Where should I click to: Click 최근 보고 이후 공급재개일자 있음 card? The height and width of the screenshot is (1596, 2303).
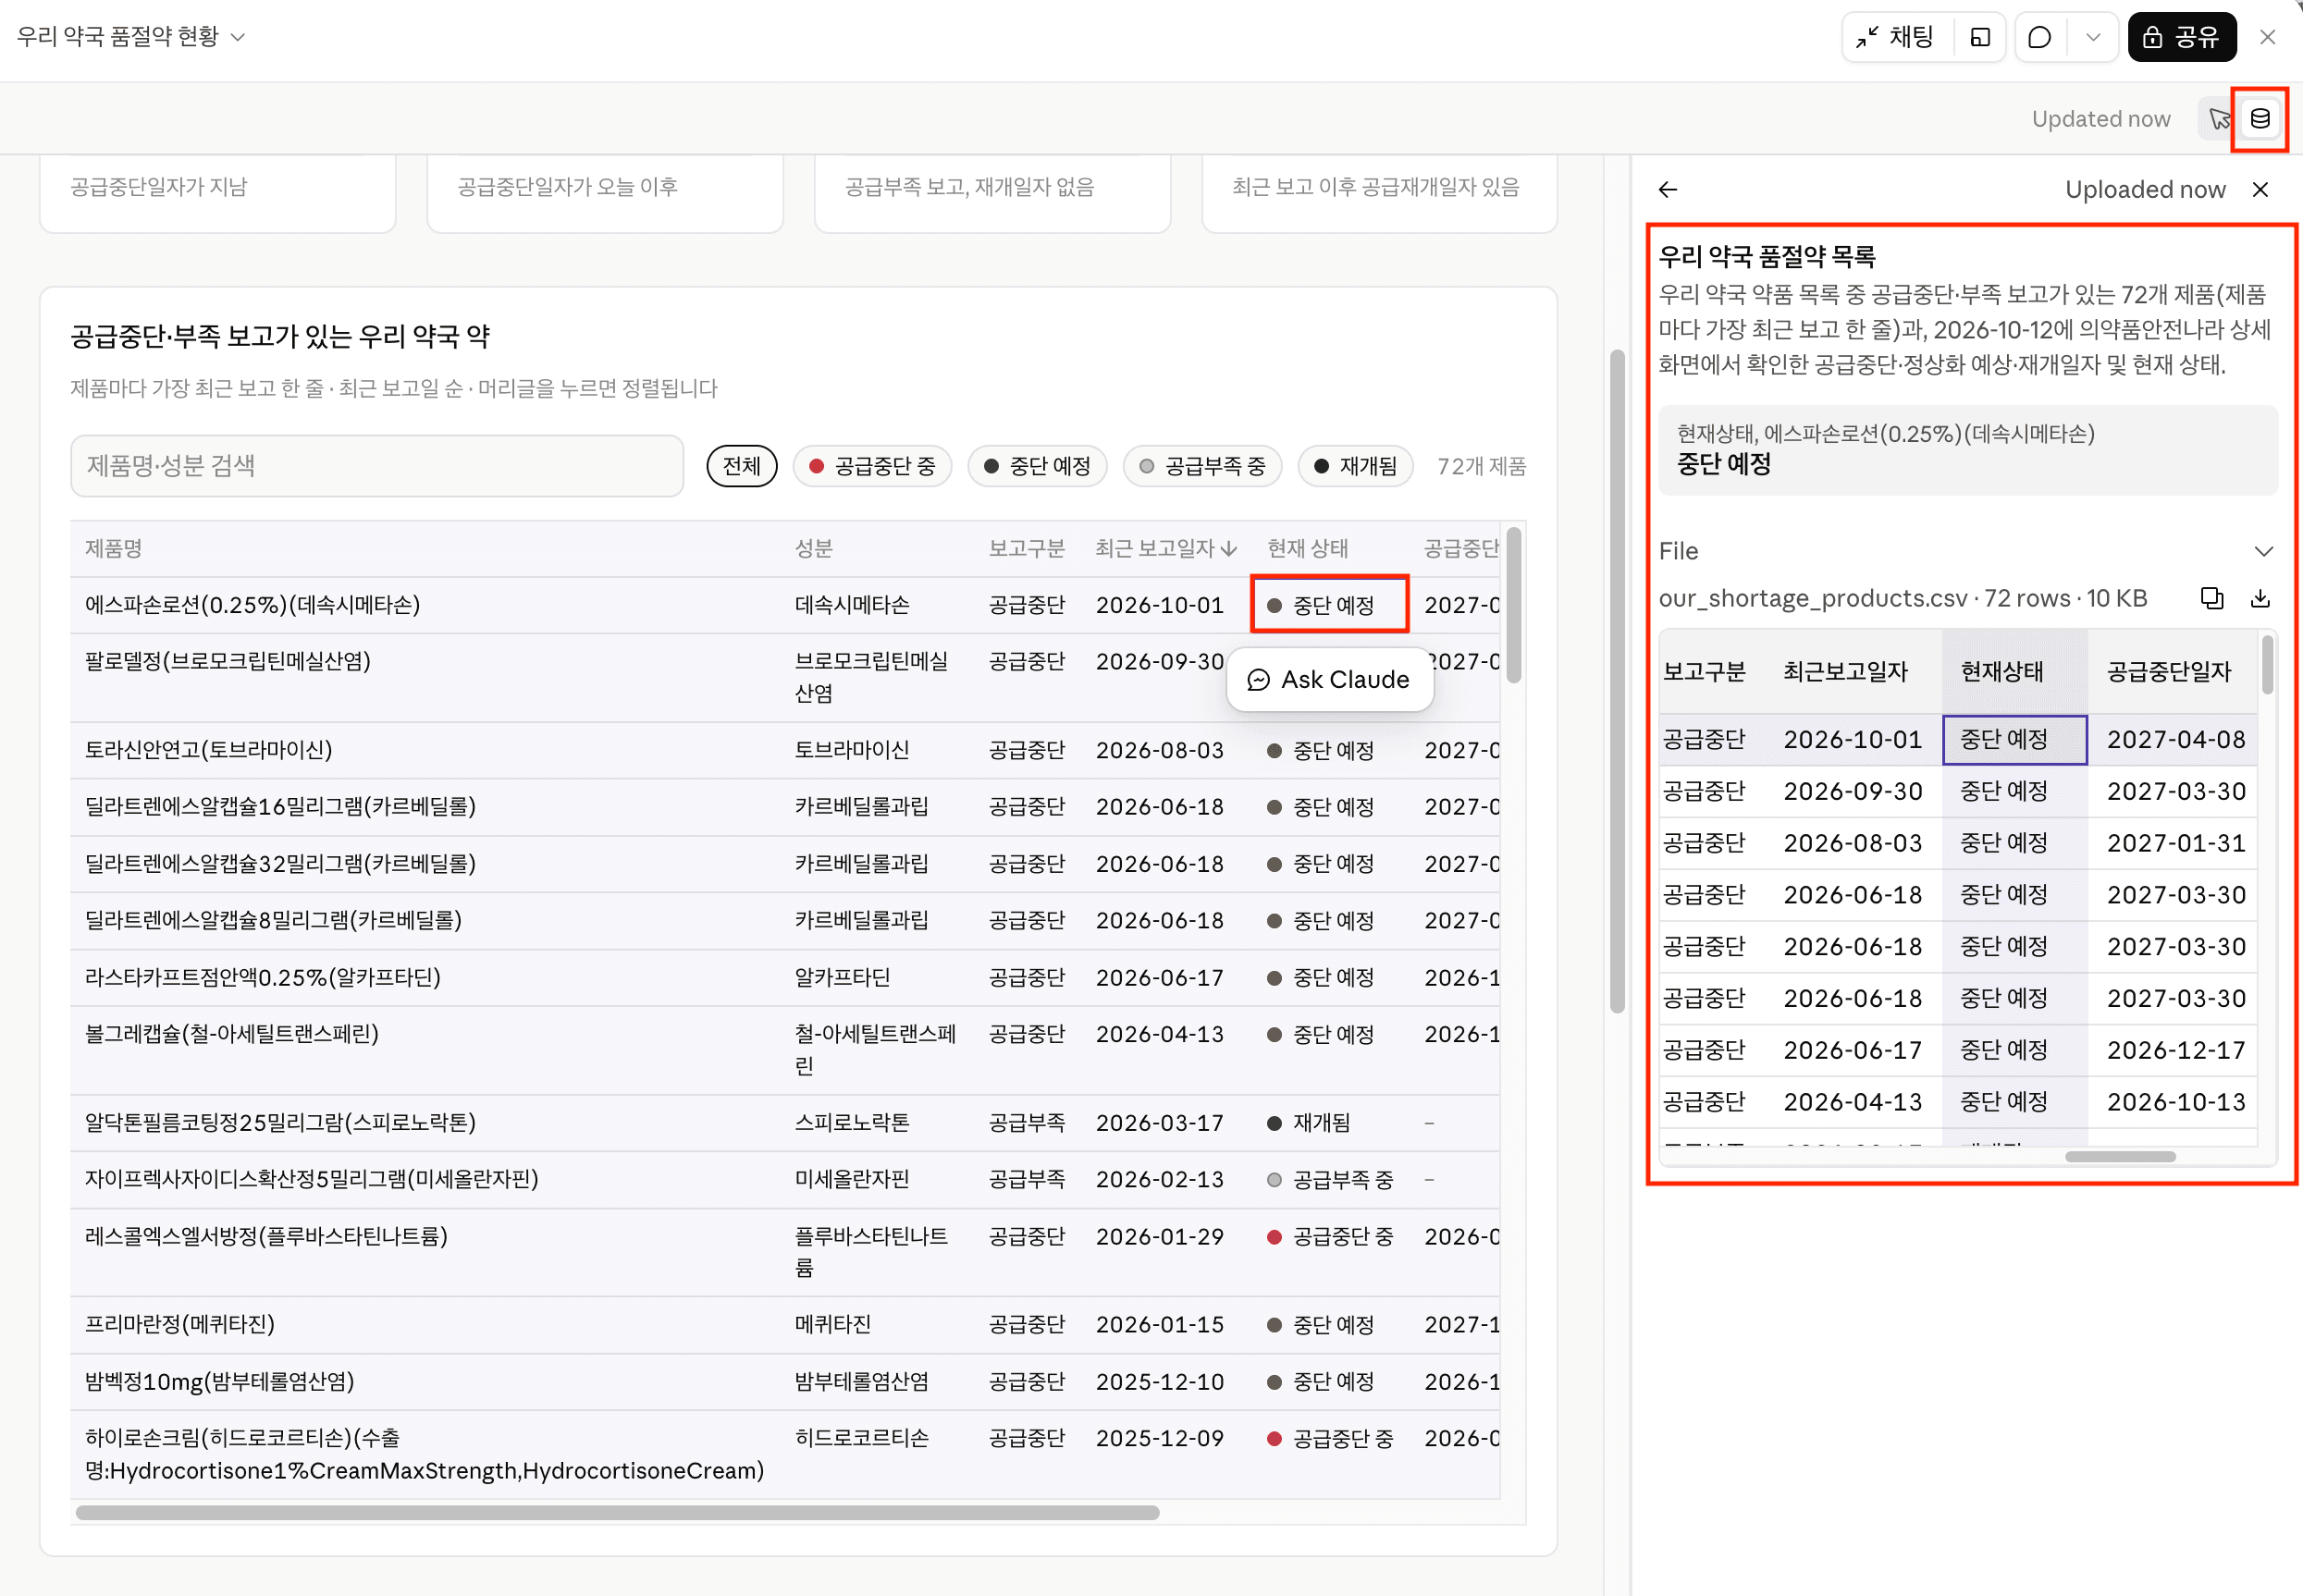1378,192
